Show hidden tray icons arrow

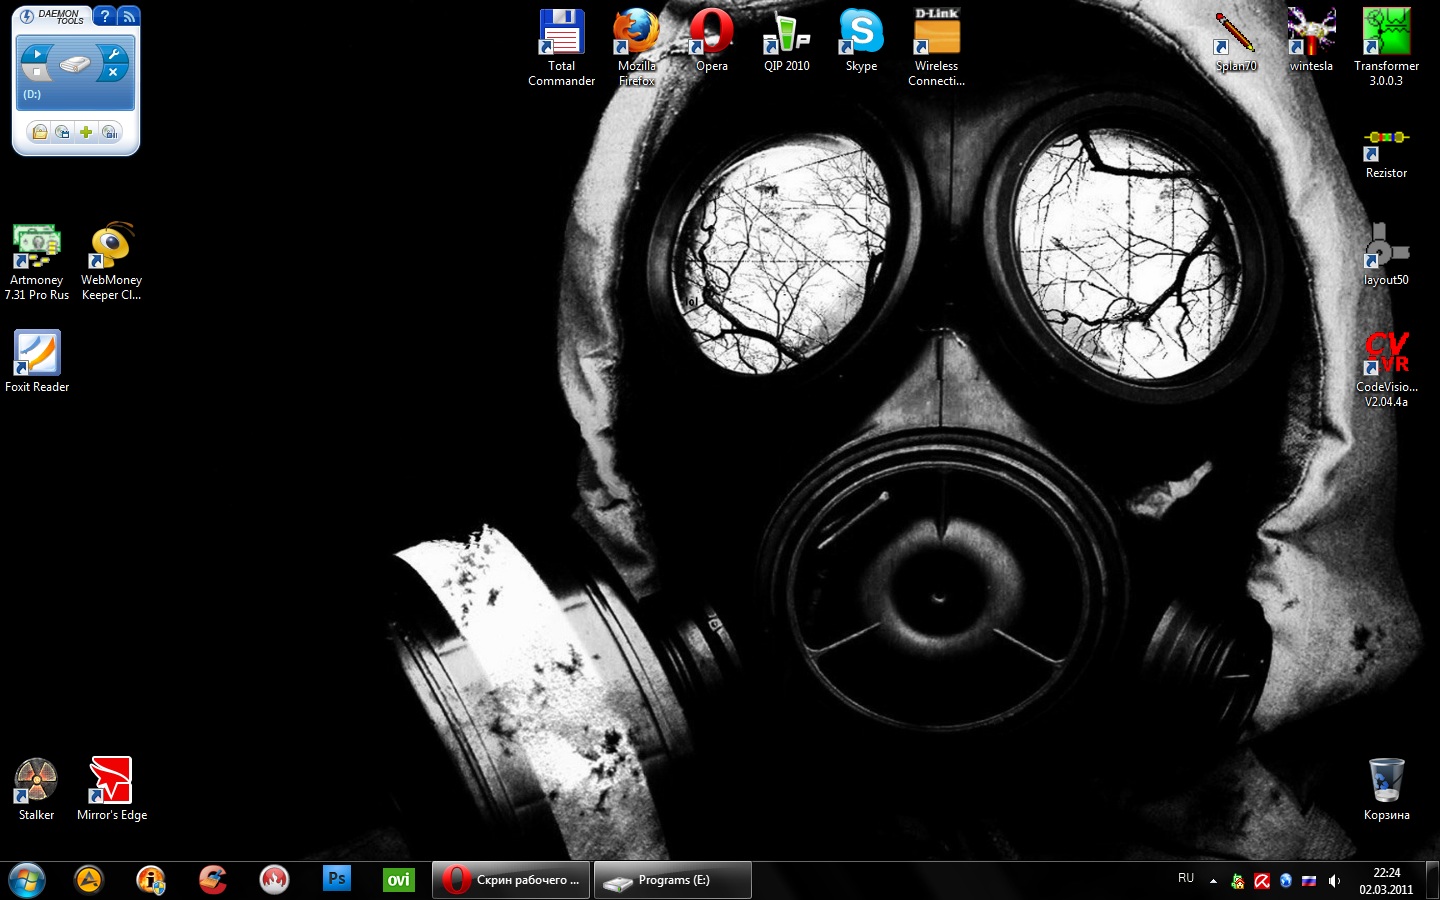tap(1213, 881)
